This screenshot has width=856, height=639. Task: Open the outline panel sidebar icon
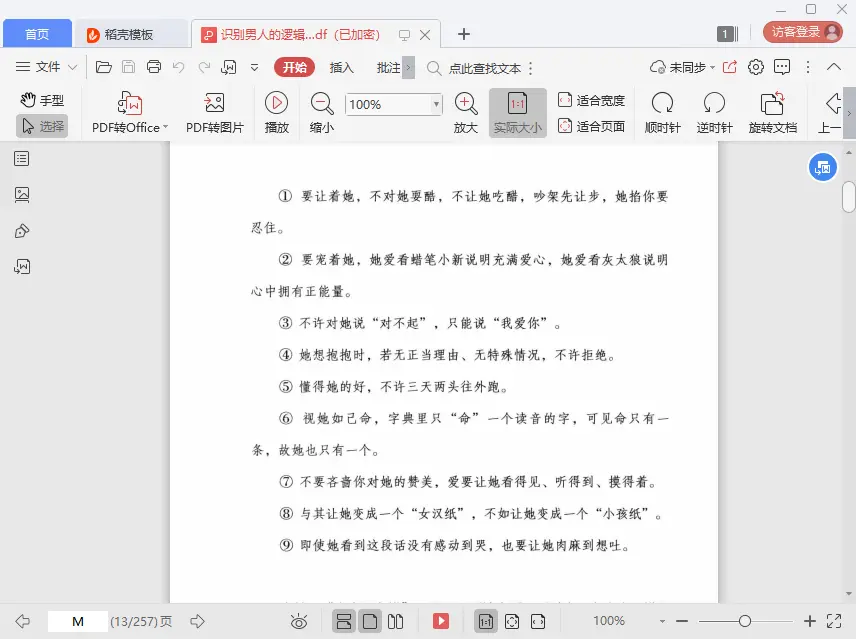pos(22,159)
